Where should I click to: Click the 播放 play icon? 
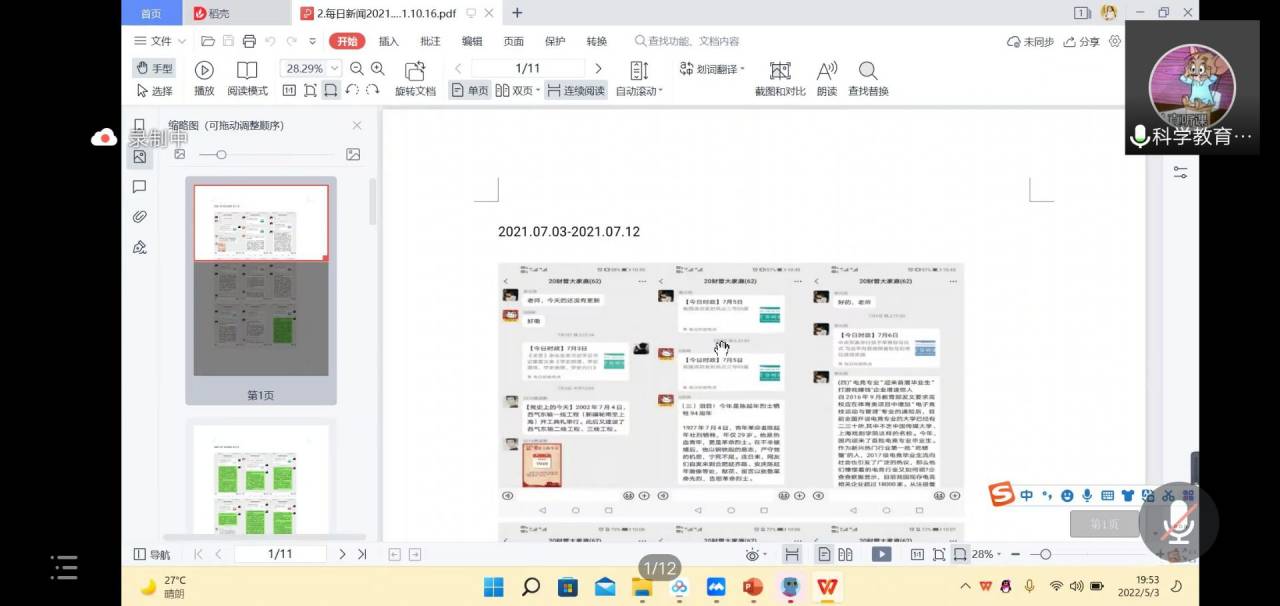pyautogui.click(x=204, y=70)
